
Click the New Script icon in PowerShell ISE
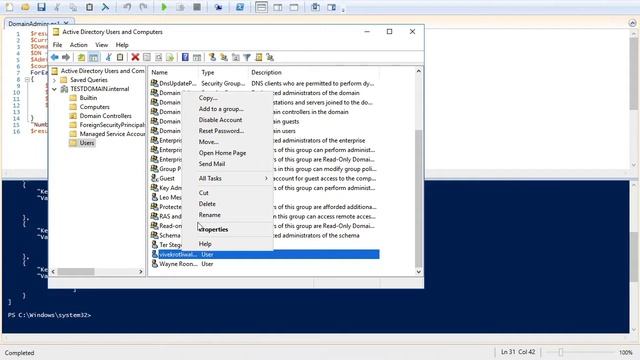pyautogui.click(x=9, y=7)
